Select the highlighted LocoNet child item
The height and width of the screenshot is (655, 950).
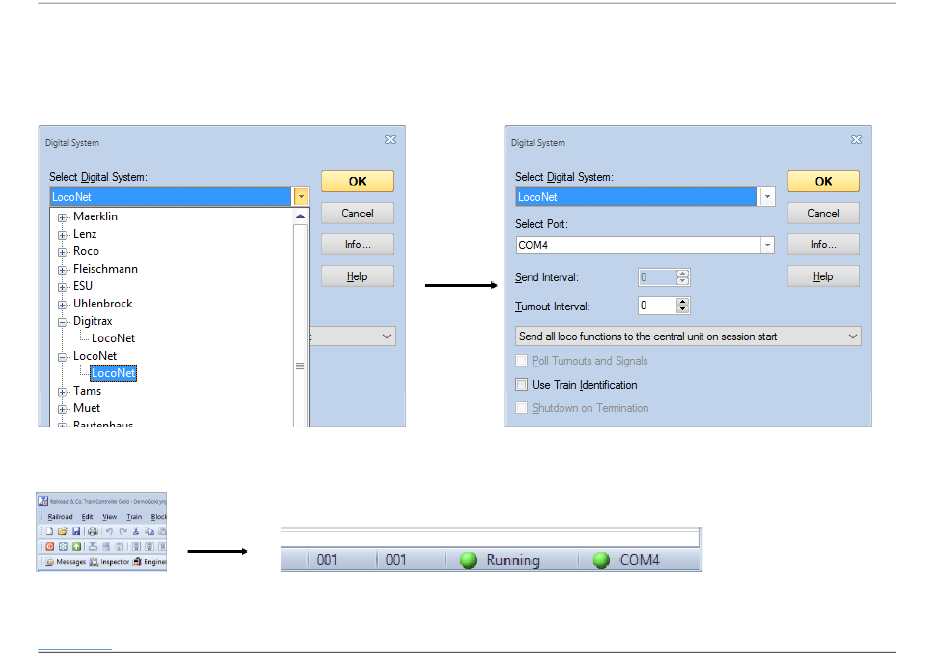tap(113, 373)
